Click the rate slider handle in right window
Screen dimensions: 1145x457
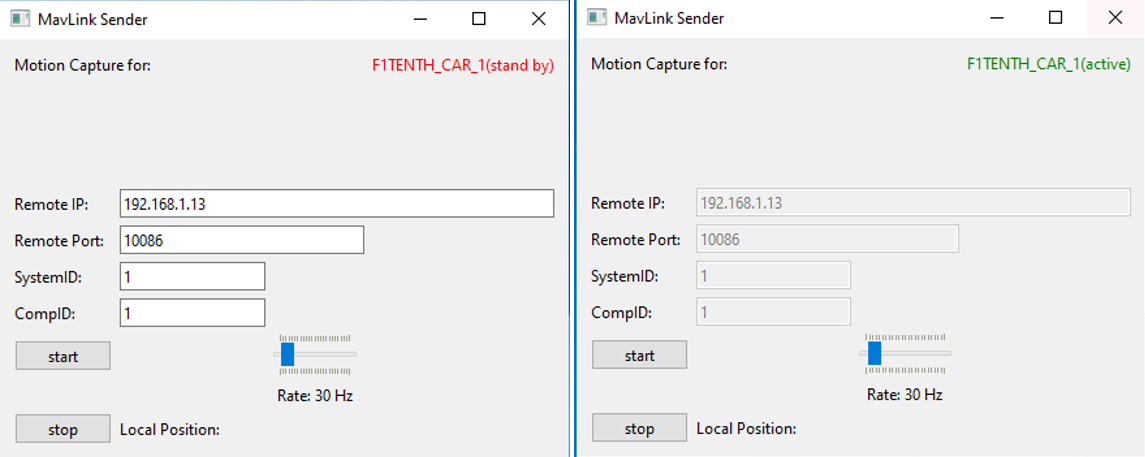coord(874,354)
